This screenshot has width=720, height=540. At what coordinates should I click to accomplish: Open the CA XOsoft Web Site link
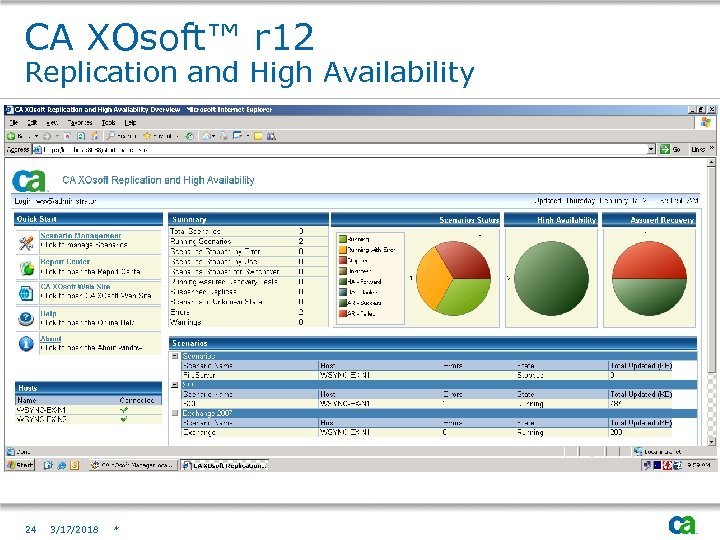[75, 286]
